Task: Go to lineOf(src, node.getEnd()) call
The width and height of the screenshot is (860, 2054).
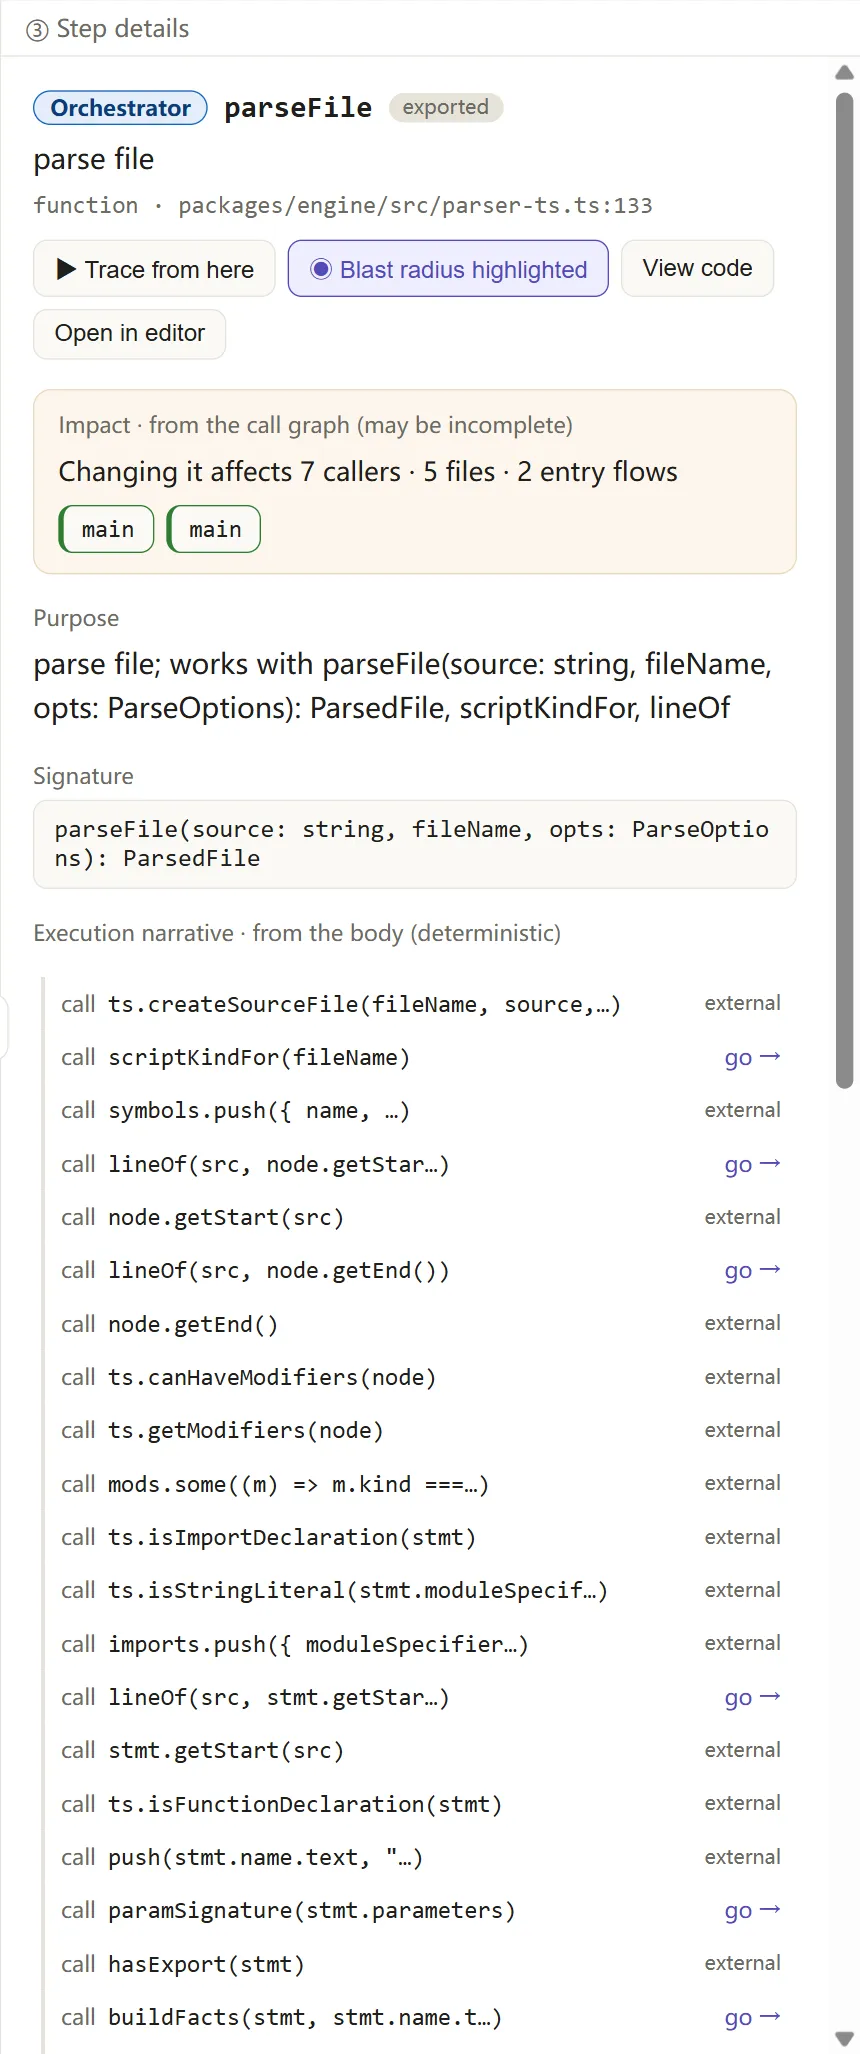Action: click(x=752, y=1270)
